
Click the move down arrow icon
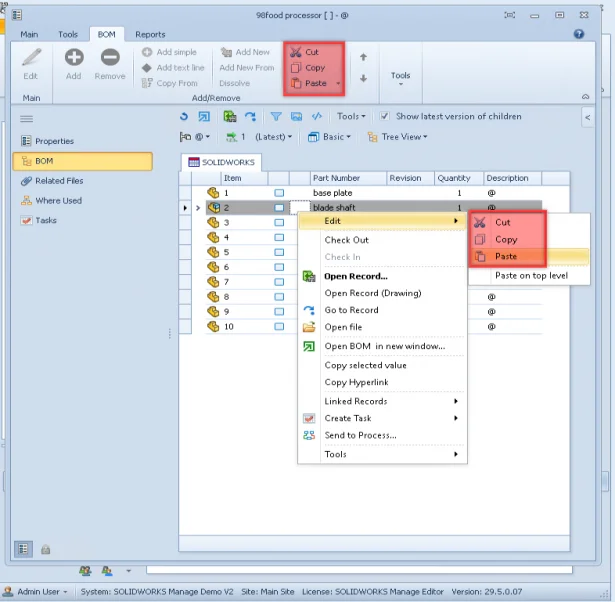click(363, 78)
